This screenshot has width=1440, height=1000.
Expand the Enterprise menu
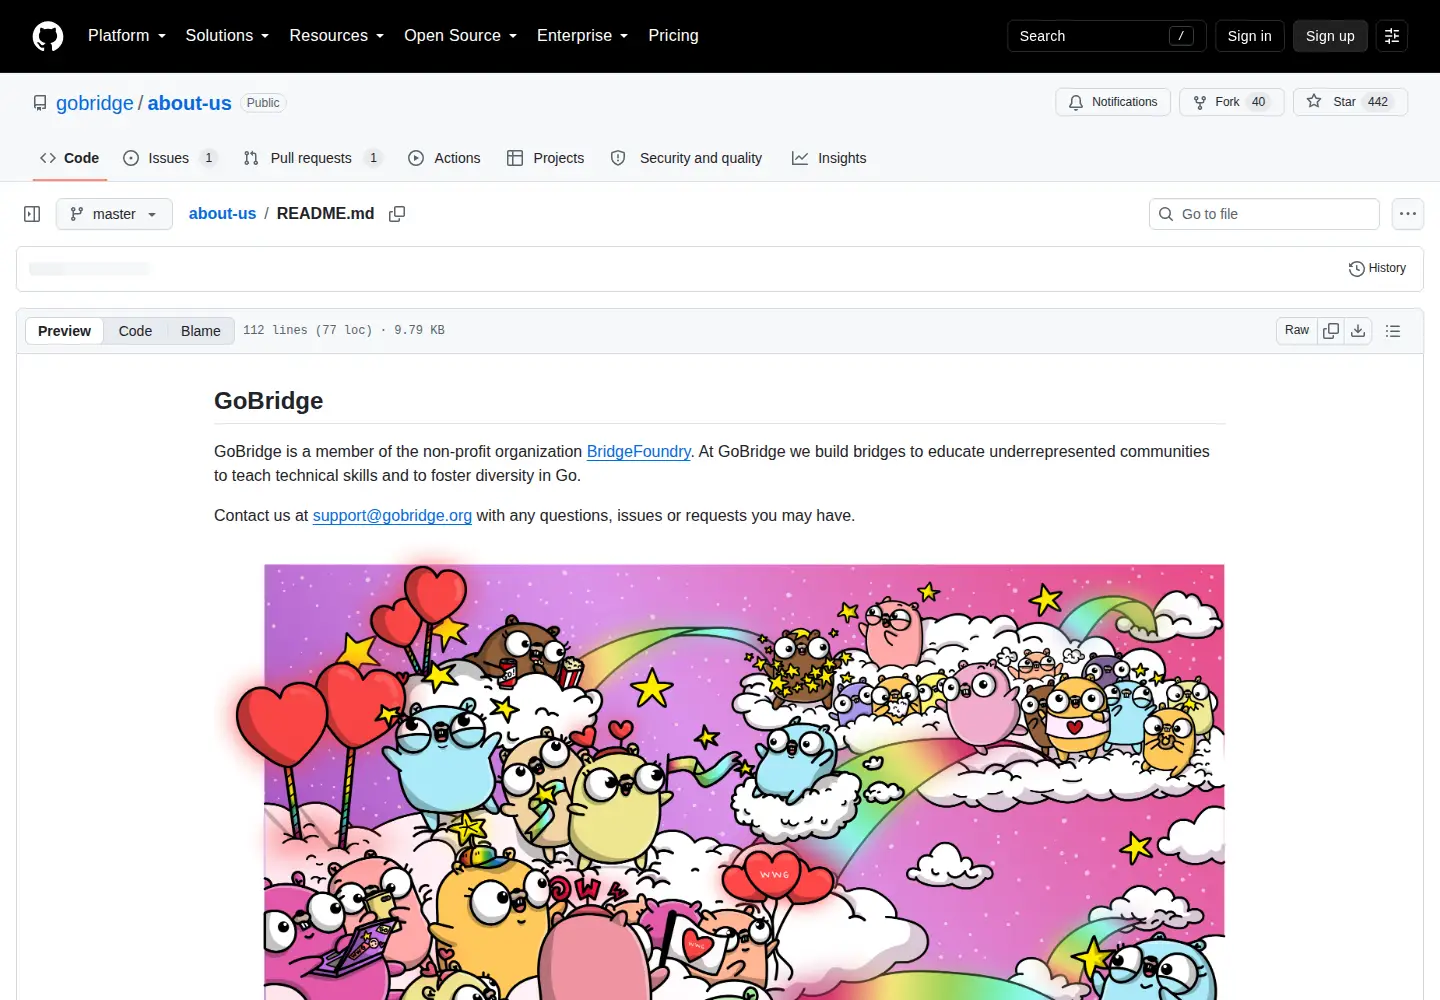(582, 36)
